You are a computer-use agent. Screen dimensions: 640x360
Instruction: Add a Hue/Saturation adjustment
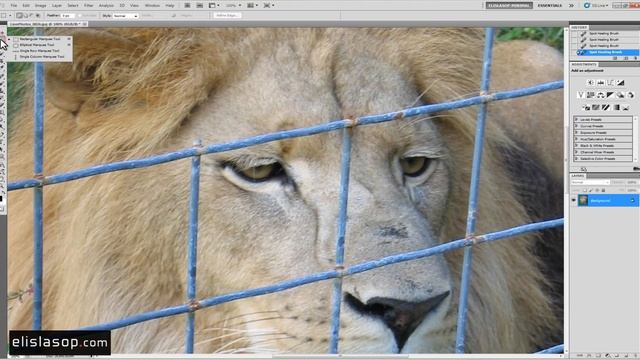coord(591,95)
